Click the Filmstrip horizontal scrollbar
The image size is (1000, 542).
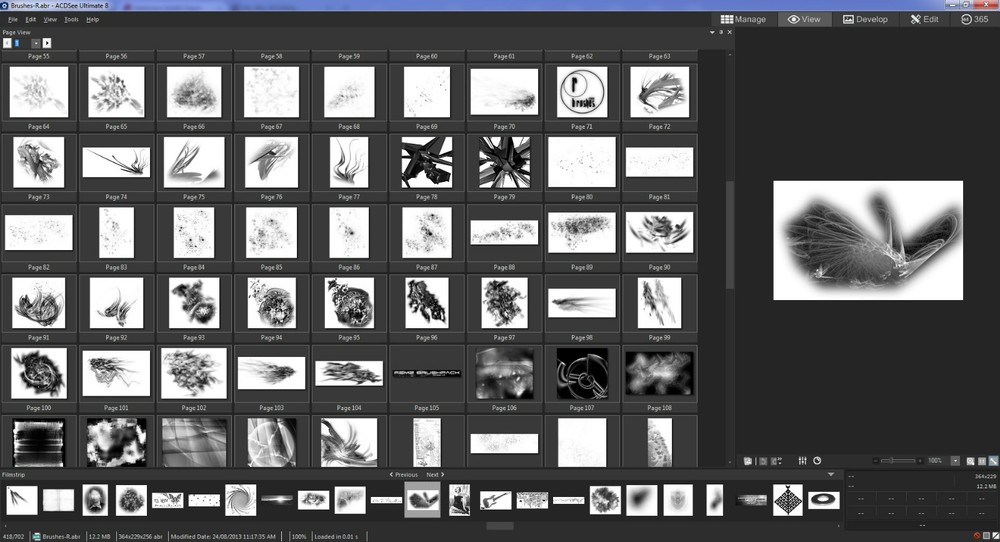point(500,526)
